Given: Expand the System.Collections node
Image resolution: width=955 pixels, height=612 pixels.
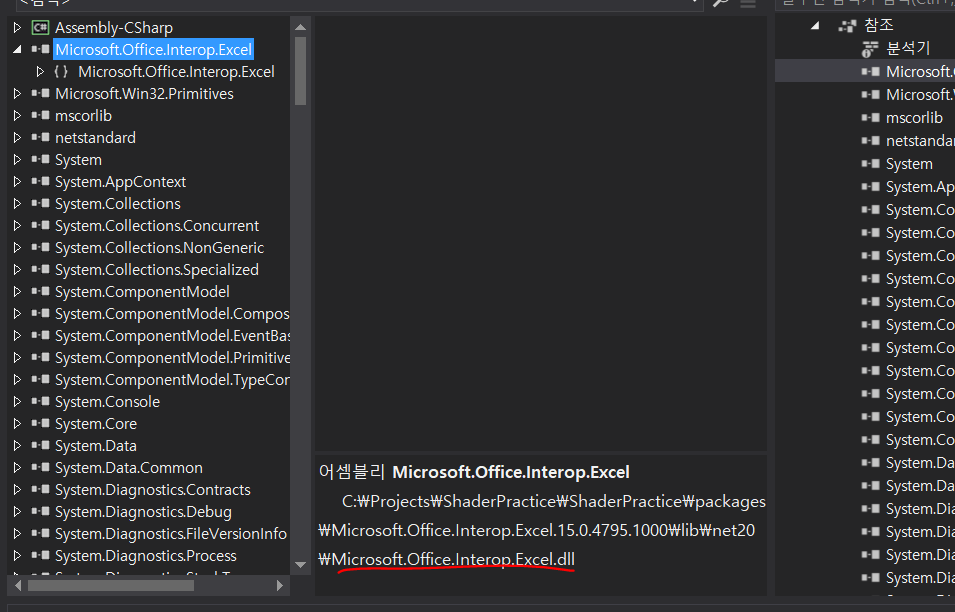Looking at the screenshot, I should (x=17, y=203).
